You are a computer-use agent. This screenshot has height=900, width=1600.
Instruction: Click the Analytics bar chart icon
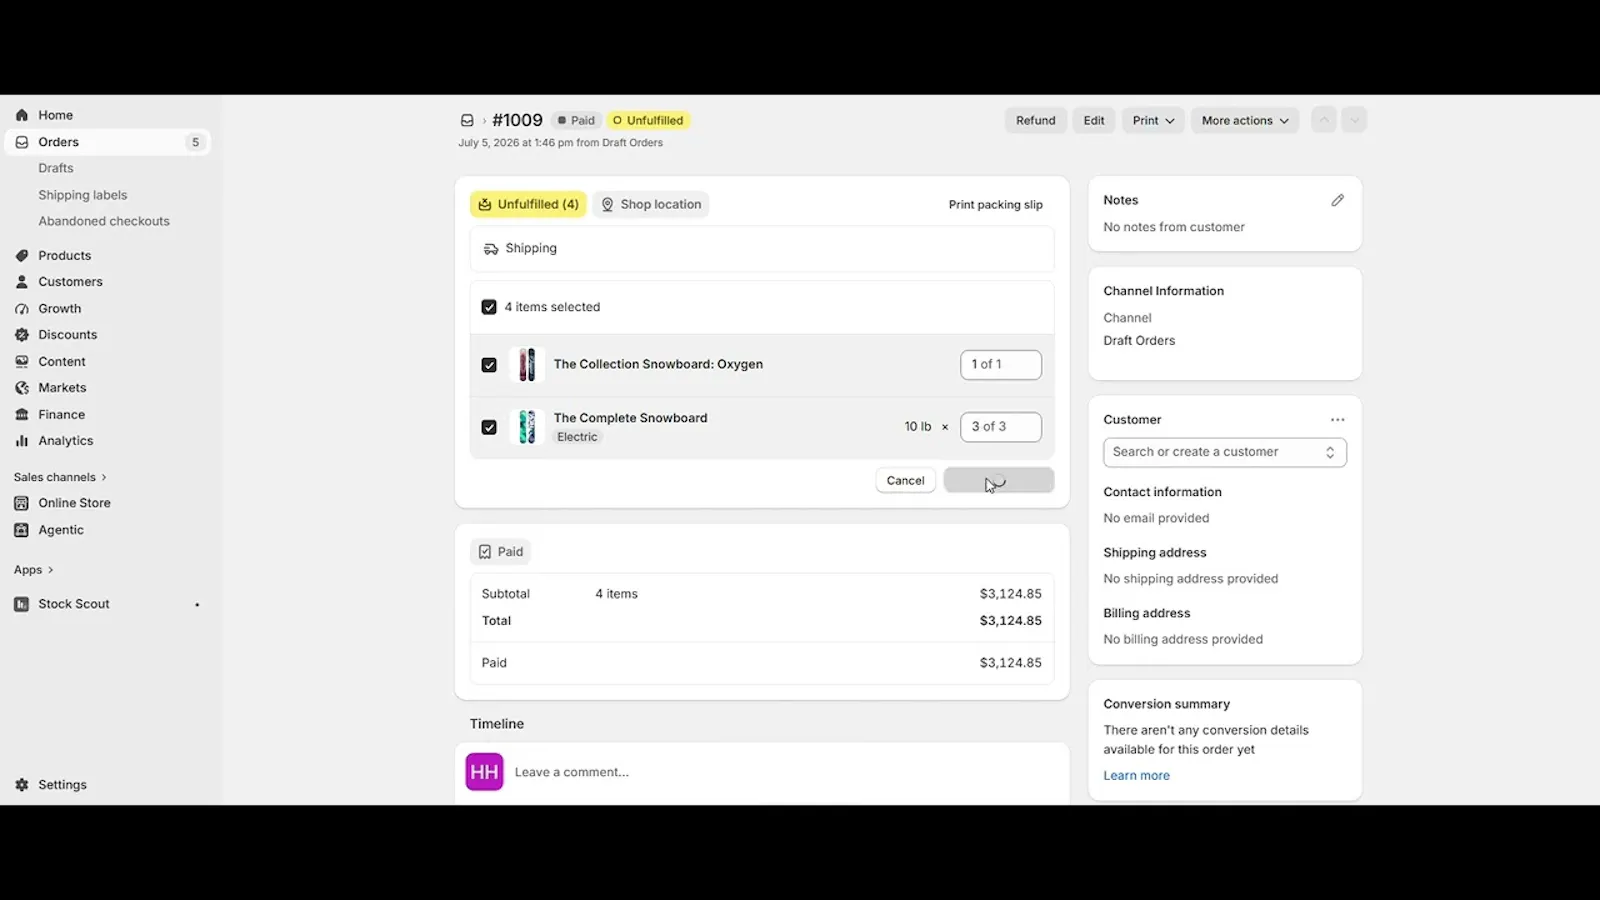click(x=22, y=441)
